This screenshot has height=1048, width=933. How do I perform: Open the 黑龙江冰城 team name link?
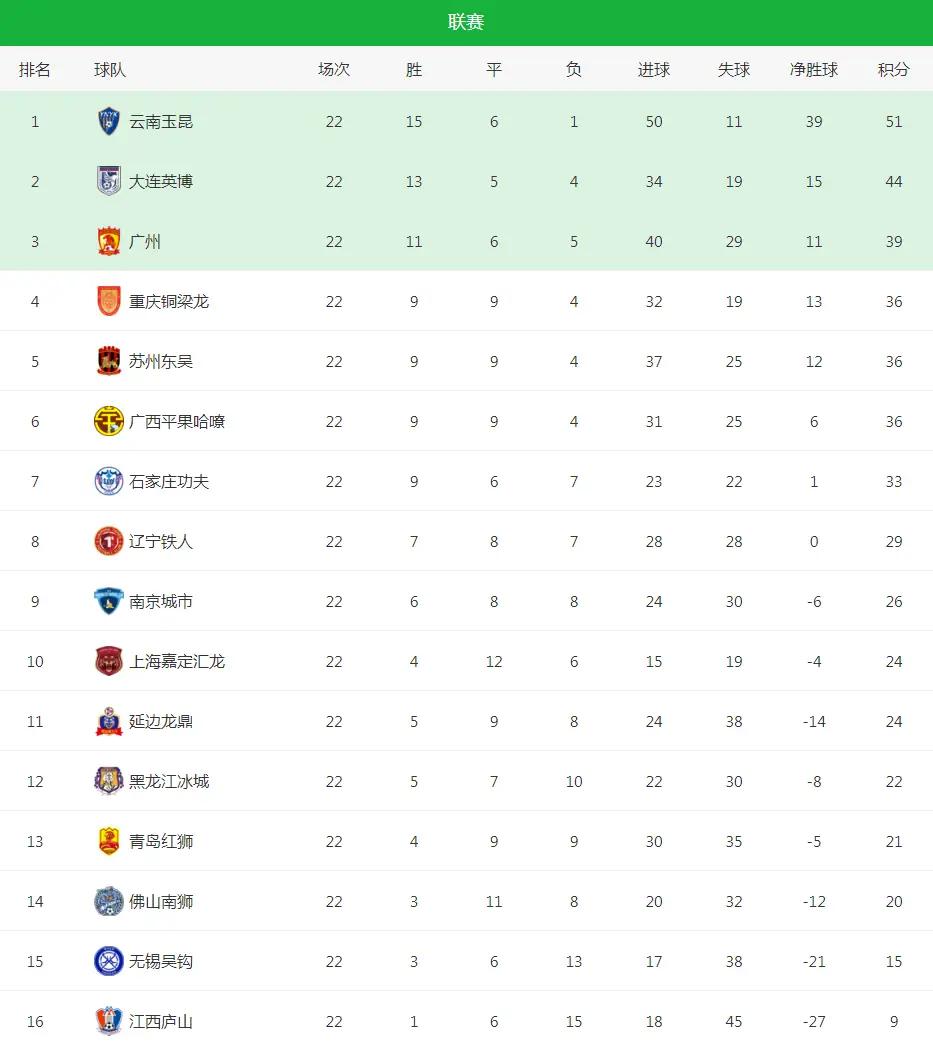coord(169,781)
